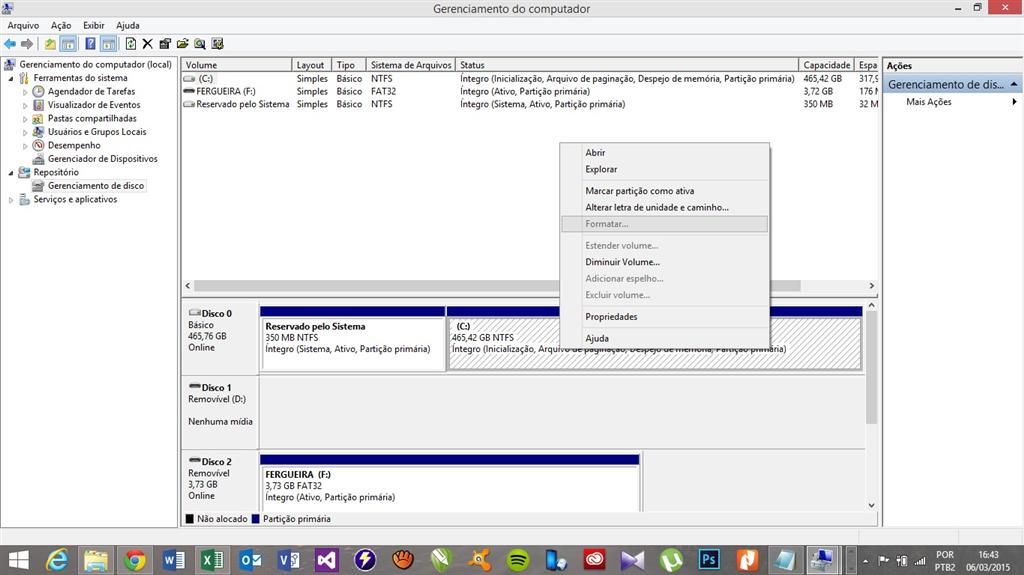Choose Explorar in the context menu
Viewport: 1024px width, 575px height.
tap(664, 169)
